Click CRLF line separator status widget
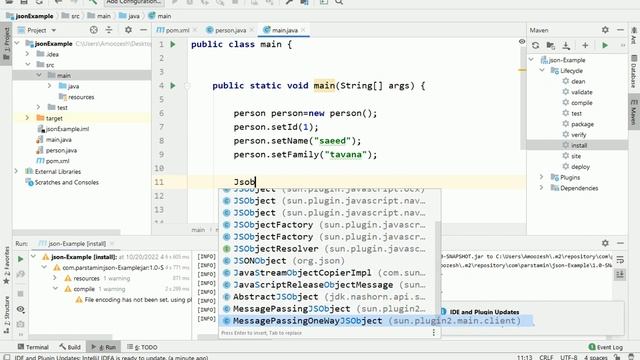 [546, 357]
